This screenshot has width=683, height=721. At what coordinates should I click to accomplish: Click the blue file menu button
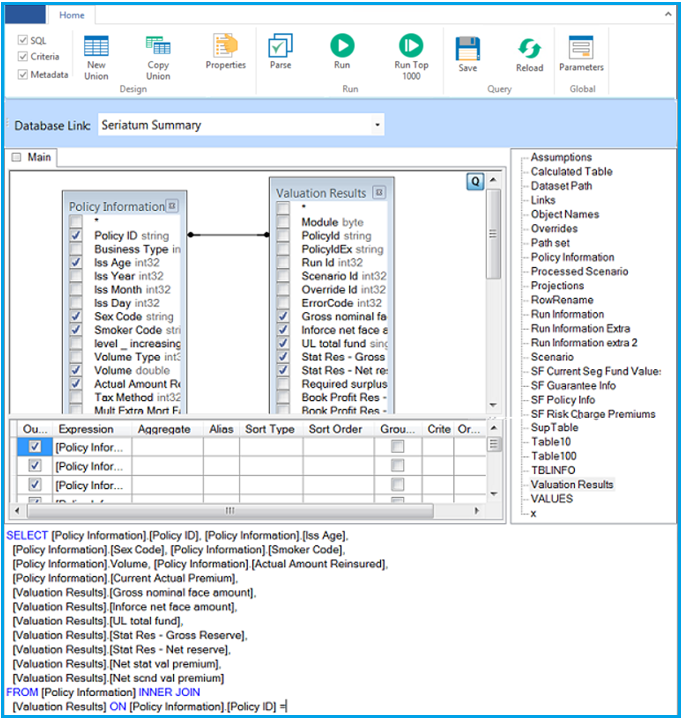25,14
